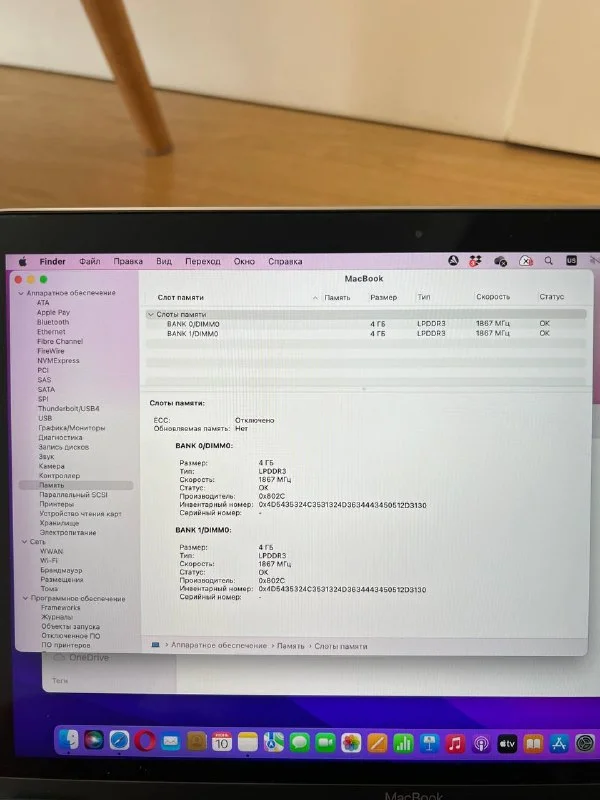Select Bluetooth in the sidebar
This screenshot has height=800, width=600.
pos(53,322)
